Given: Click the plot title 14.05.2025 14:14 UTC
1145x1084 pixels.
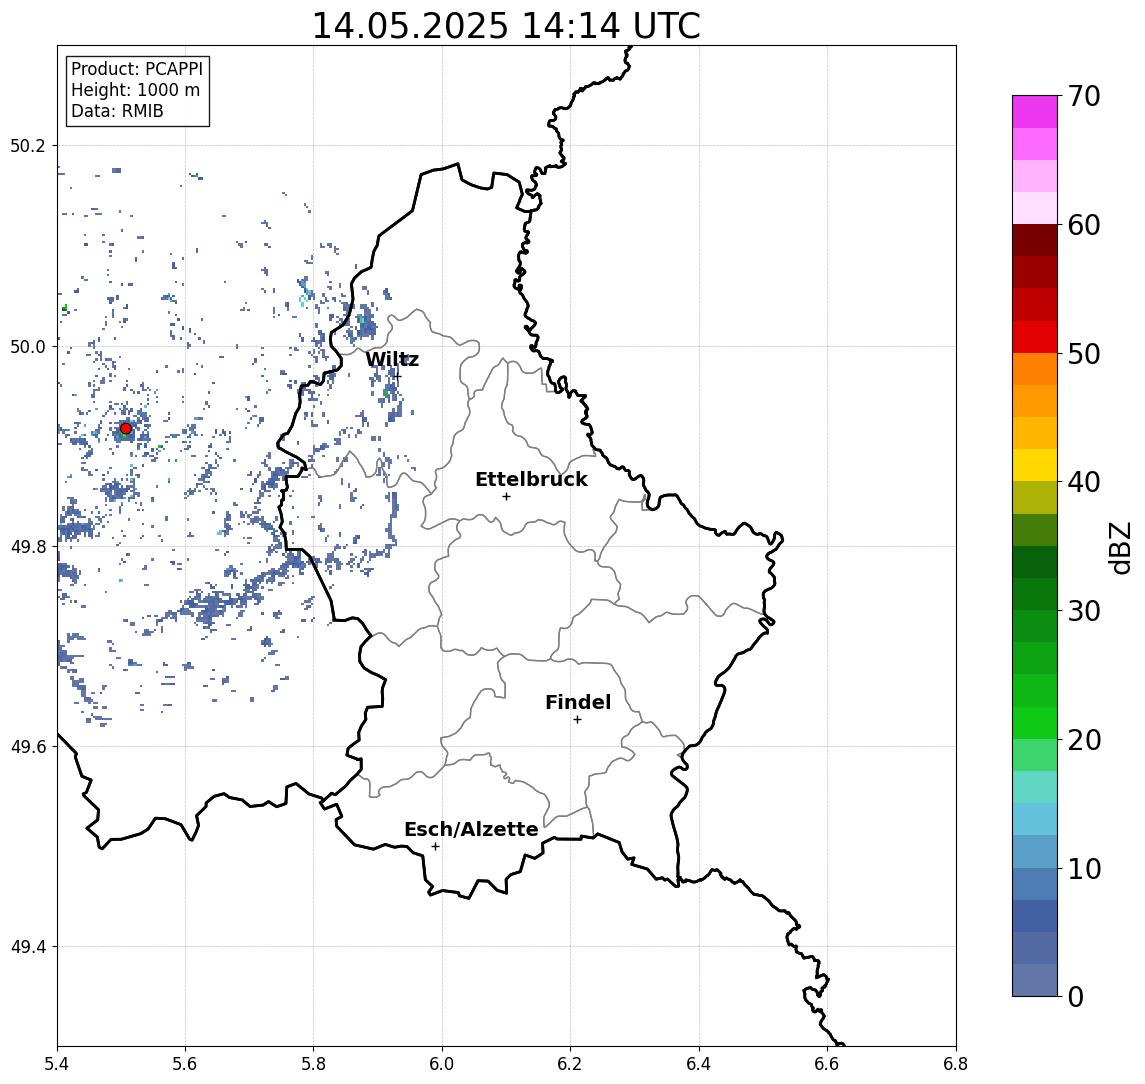Looking at the screenshot, I should [x=506, y=26].
